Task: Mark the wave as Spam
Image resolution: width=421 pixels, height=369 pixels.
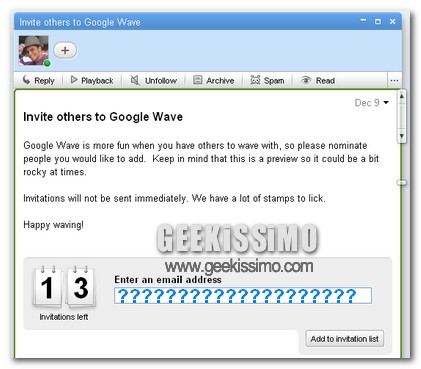Action: 267,80
